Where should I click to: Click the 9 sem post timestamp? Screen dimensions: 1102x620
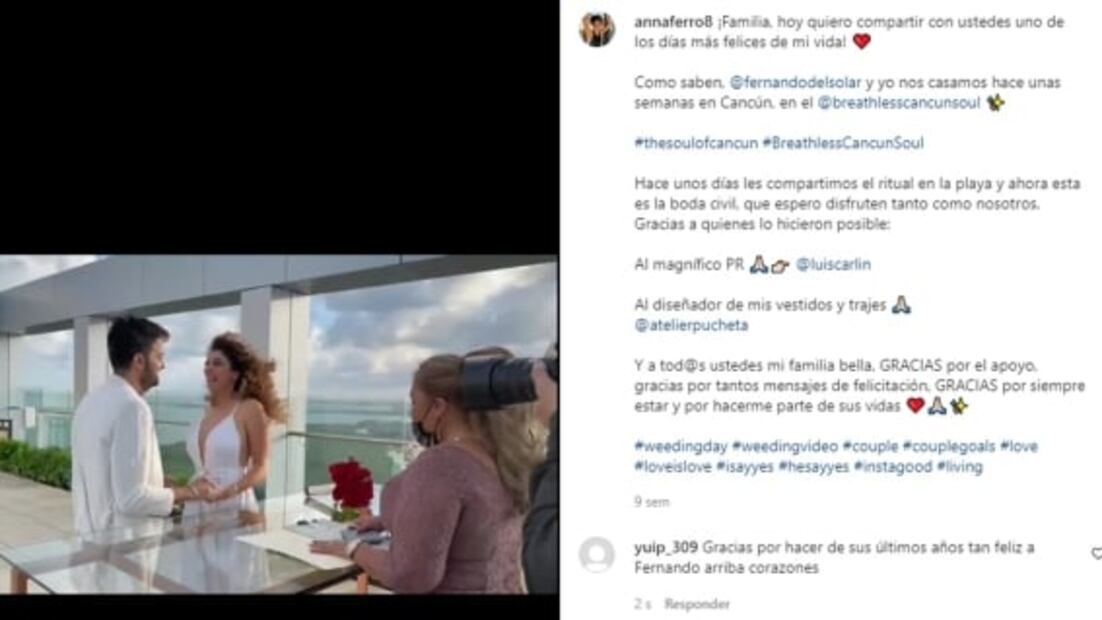click(x=652, y=502)
